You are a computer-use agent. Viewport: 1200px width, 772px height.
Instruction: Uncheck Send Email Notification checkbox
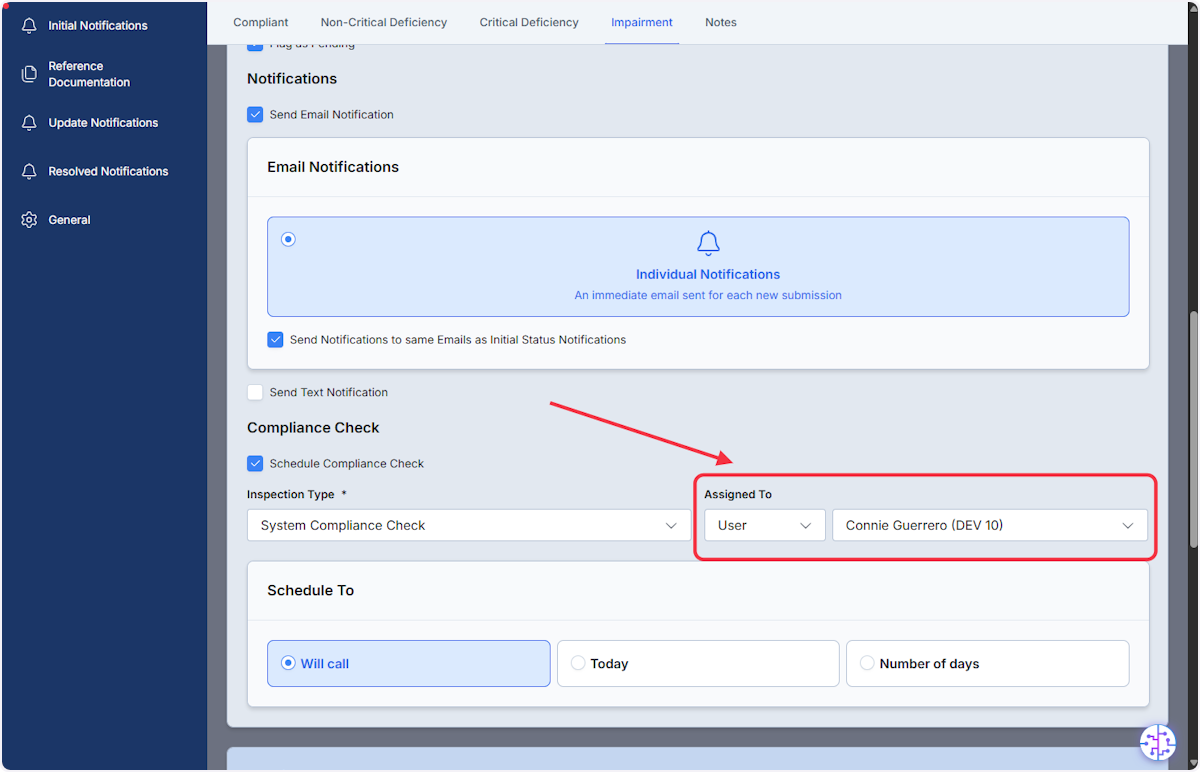tap(255, 115)
